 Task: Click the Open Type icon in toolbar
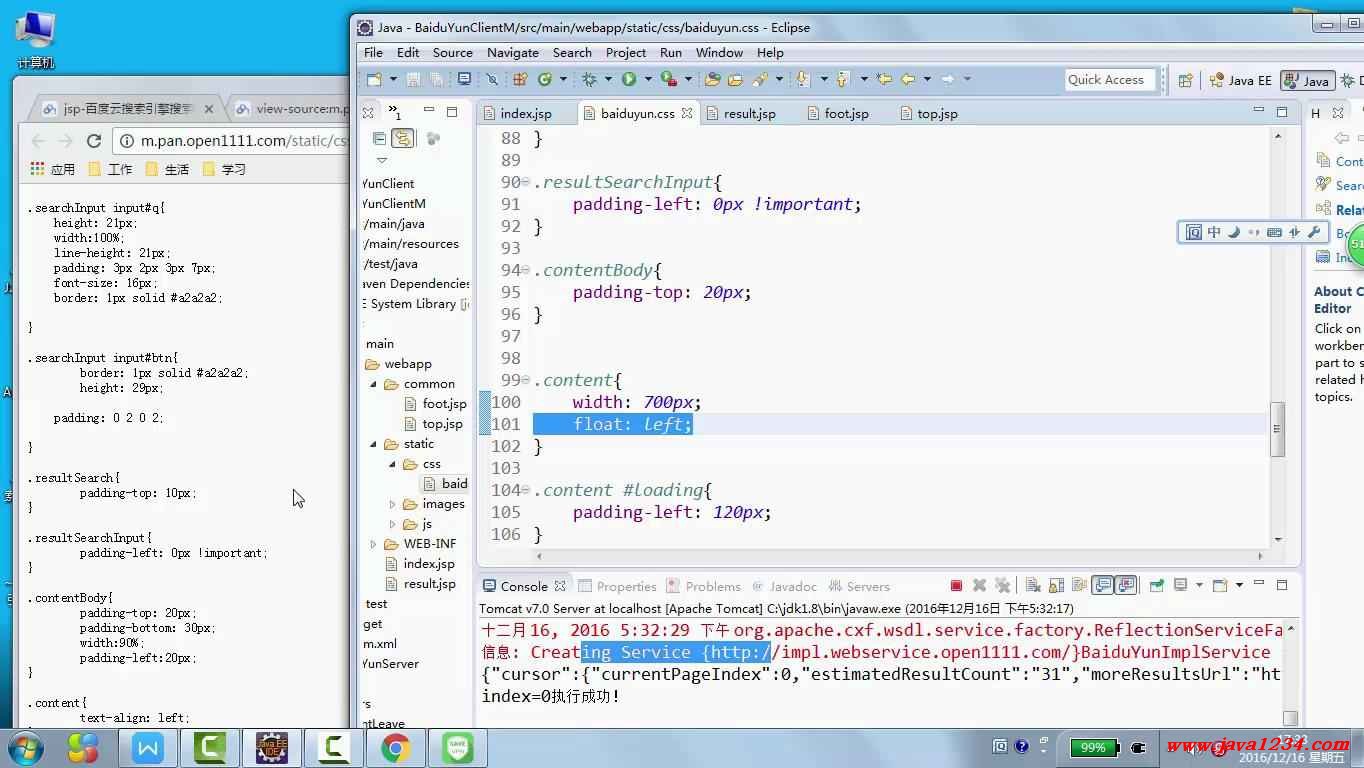coord(713,79)
